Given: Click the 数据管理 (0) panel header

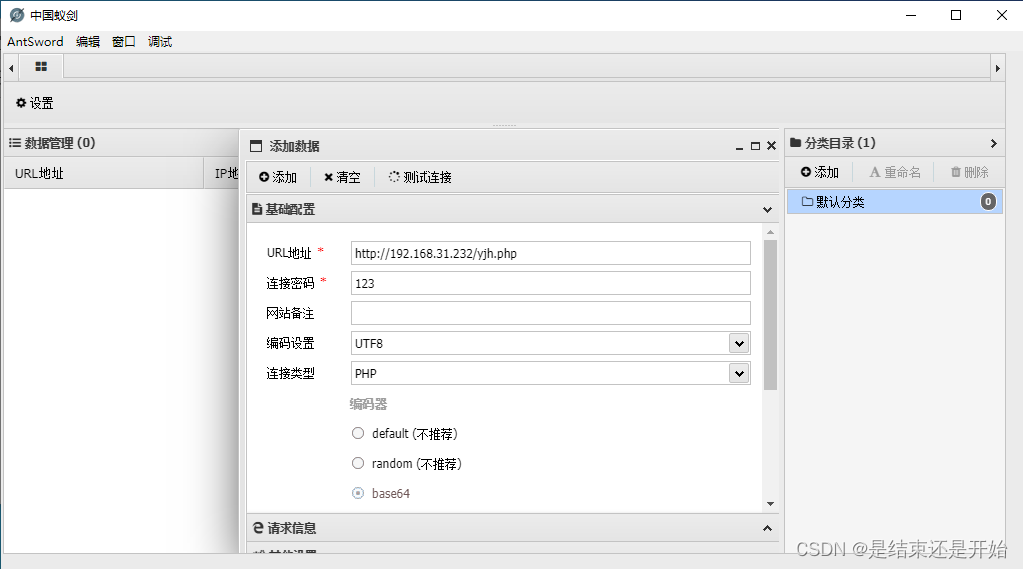Looking at the screenshot, I should tap(123, 143).
